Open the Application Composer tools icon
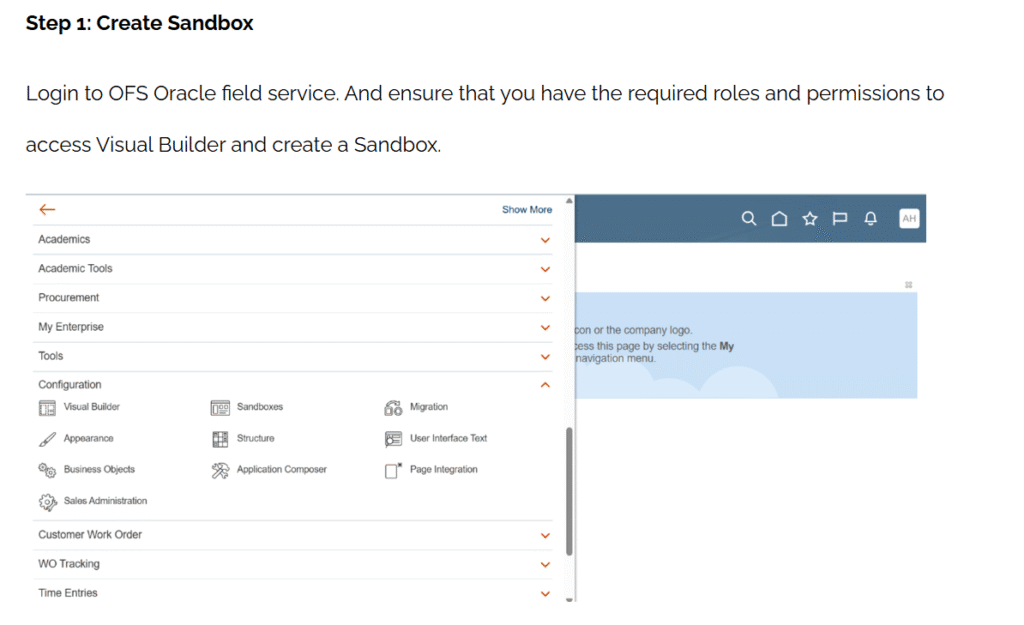Screen dimensions: 1024x625 coord(220,470)
